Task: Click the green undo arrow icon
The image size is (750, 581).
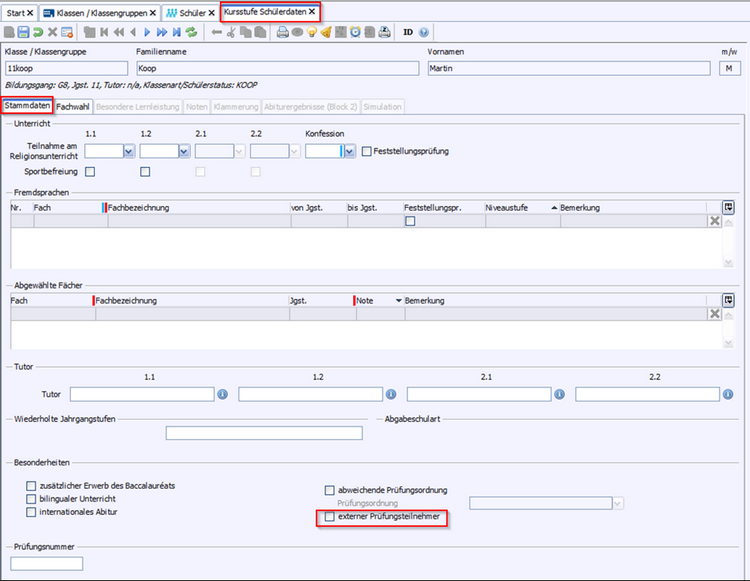Action: [38, 32]
